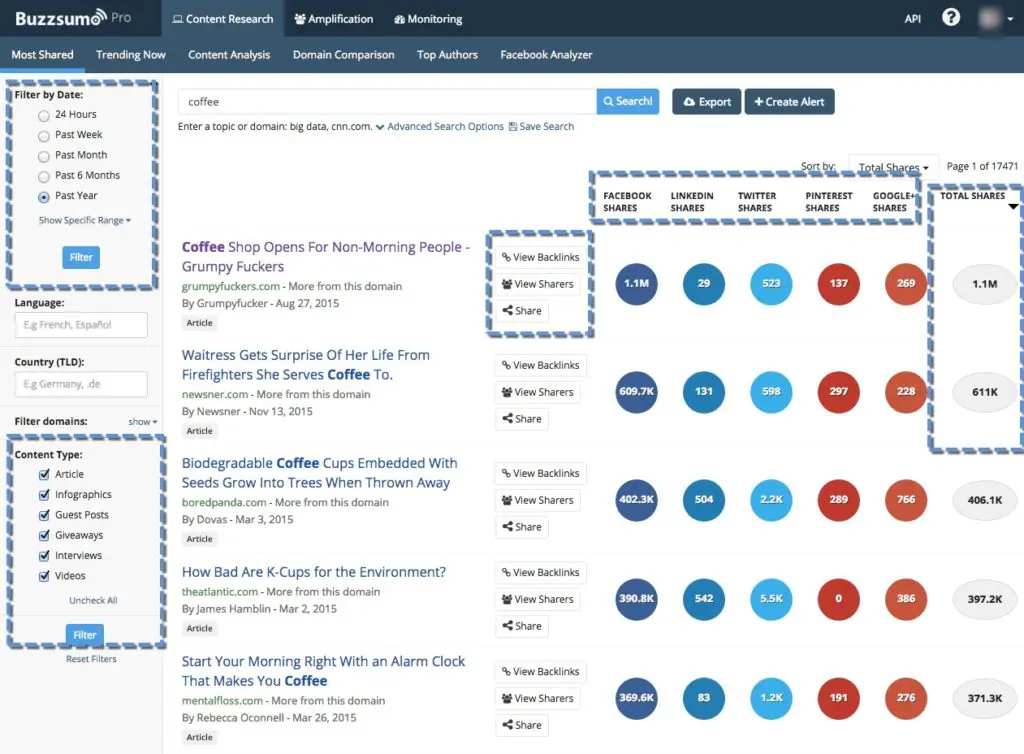This screenshot has width=1024, height=754.
Task: Select the Past 6 Months option
Action: tap(44, 176)
